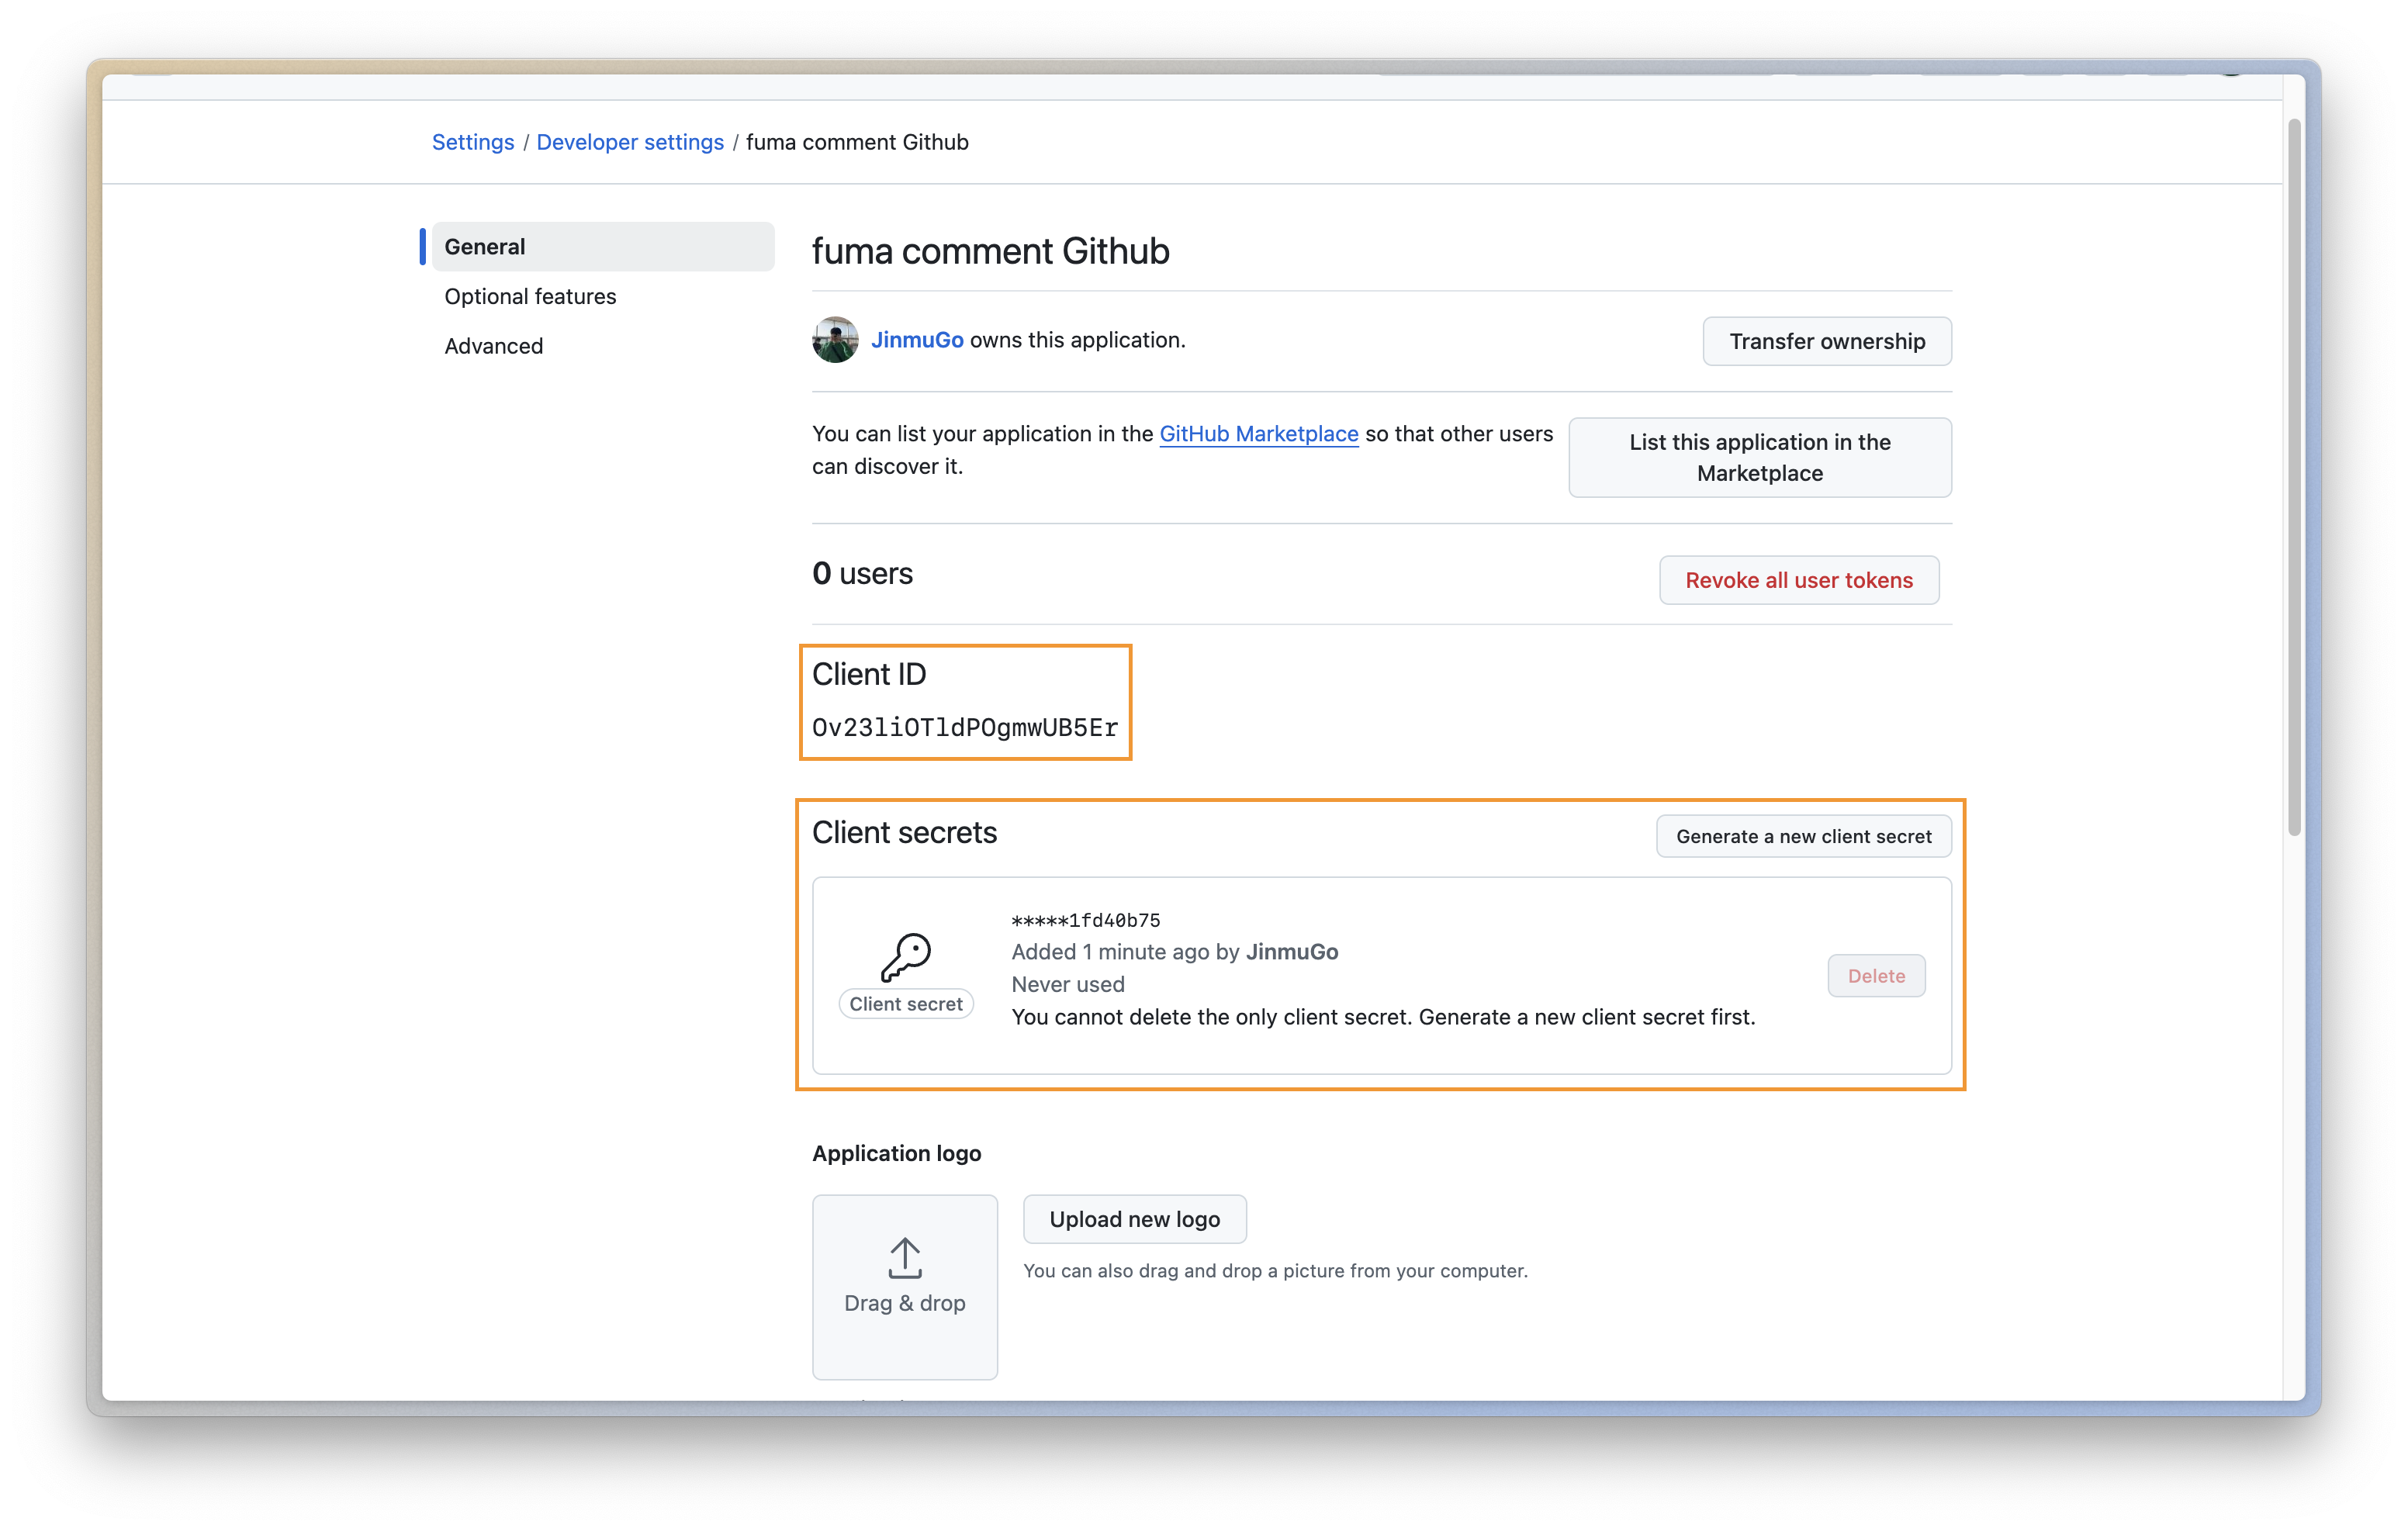
Task: Generate a new client secret
Action: click(1803, 836)
